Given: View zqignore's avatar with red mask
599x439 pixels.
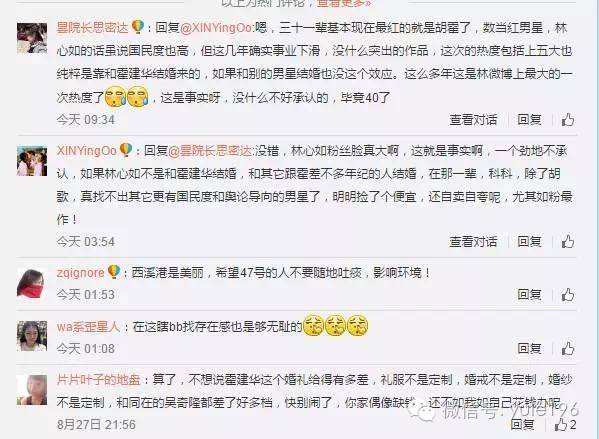Looking at the screenshot, I should pos(32,283).
